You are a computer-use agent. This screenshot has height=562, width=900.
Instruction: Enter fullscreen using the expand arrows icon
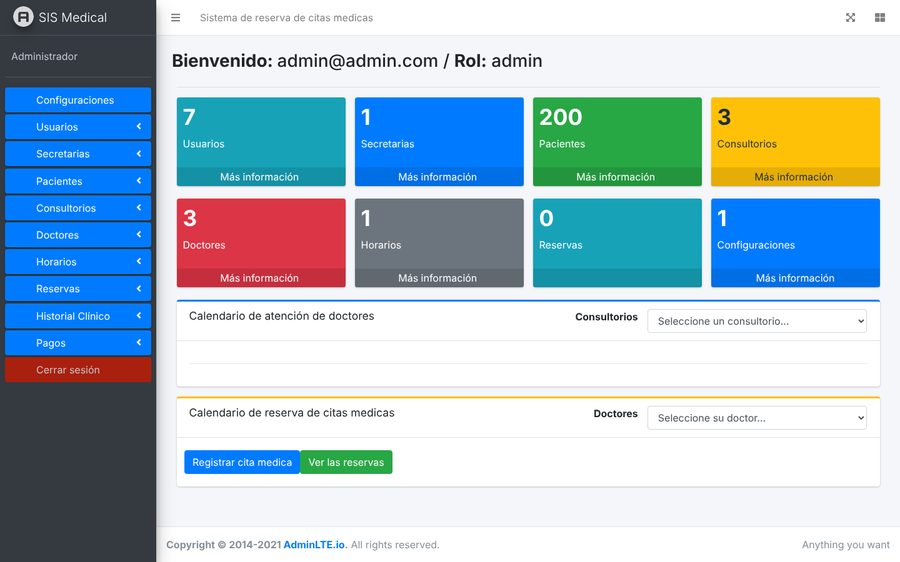coord(850,18)
